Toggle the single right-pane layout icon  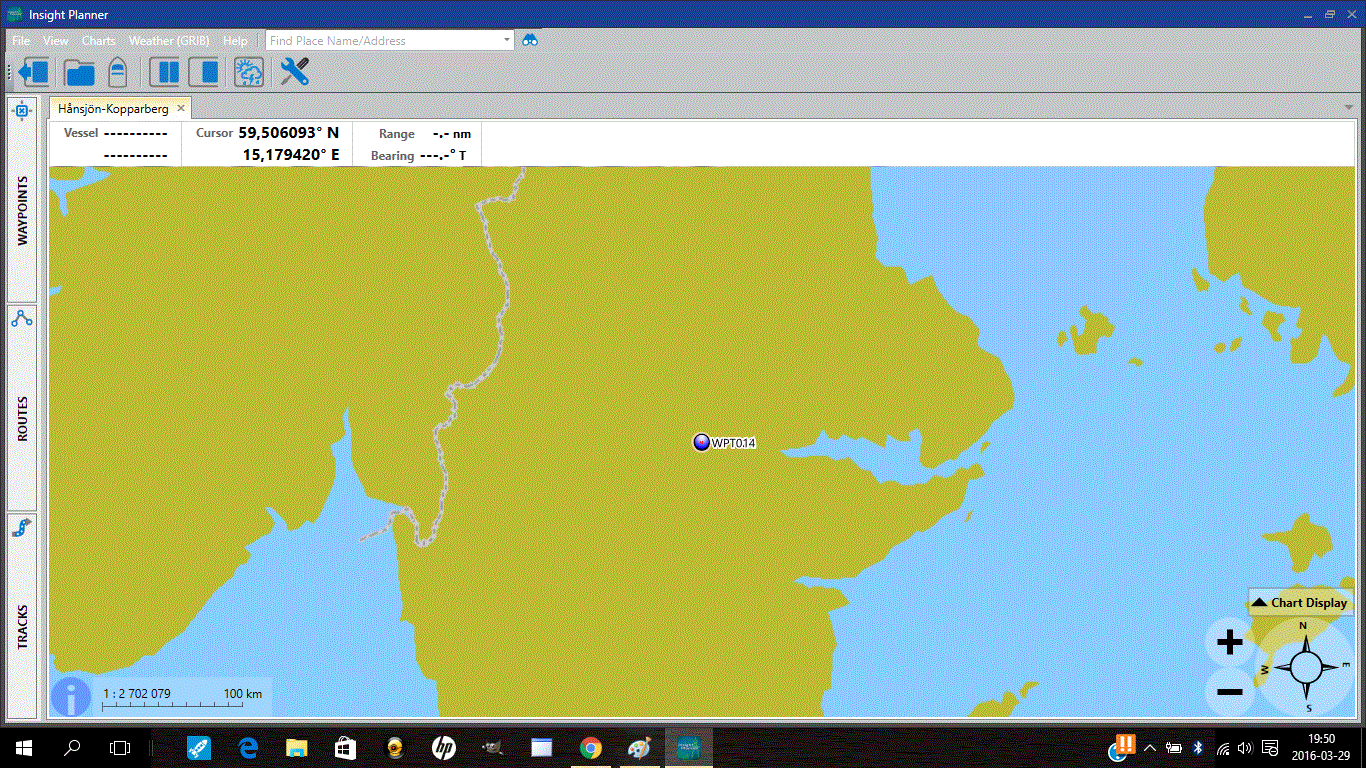tap(205, 72)
